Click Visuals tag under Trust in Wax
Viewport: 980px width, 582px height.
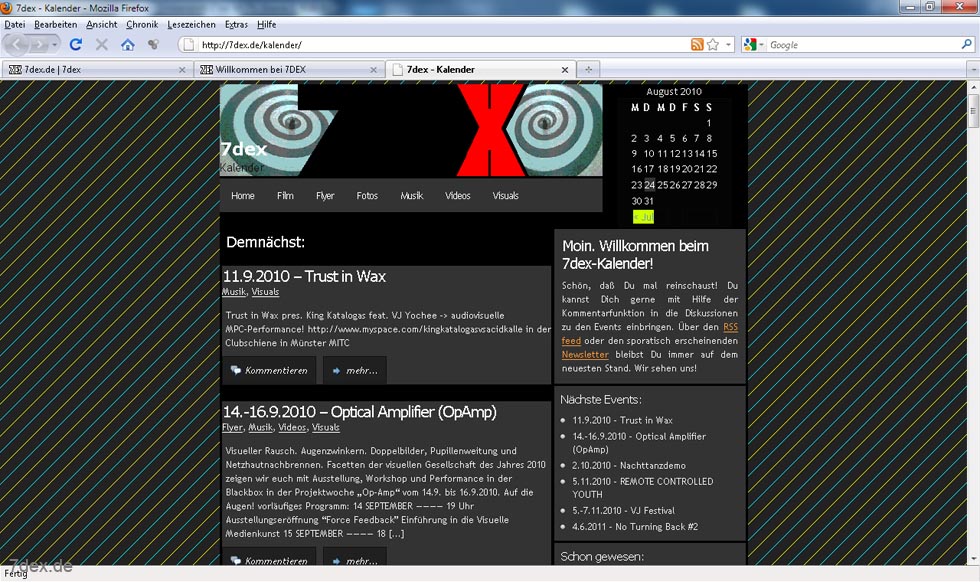pyautogui.click(x=265, y=292)
